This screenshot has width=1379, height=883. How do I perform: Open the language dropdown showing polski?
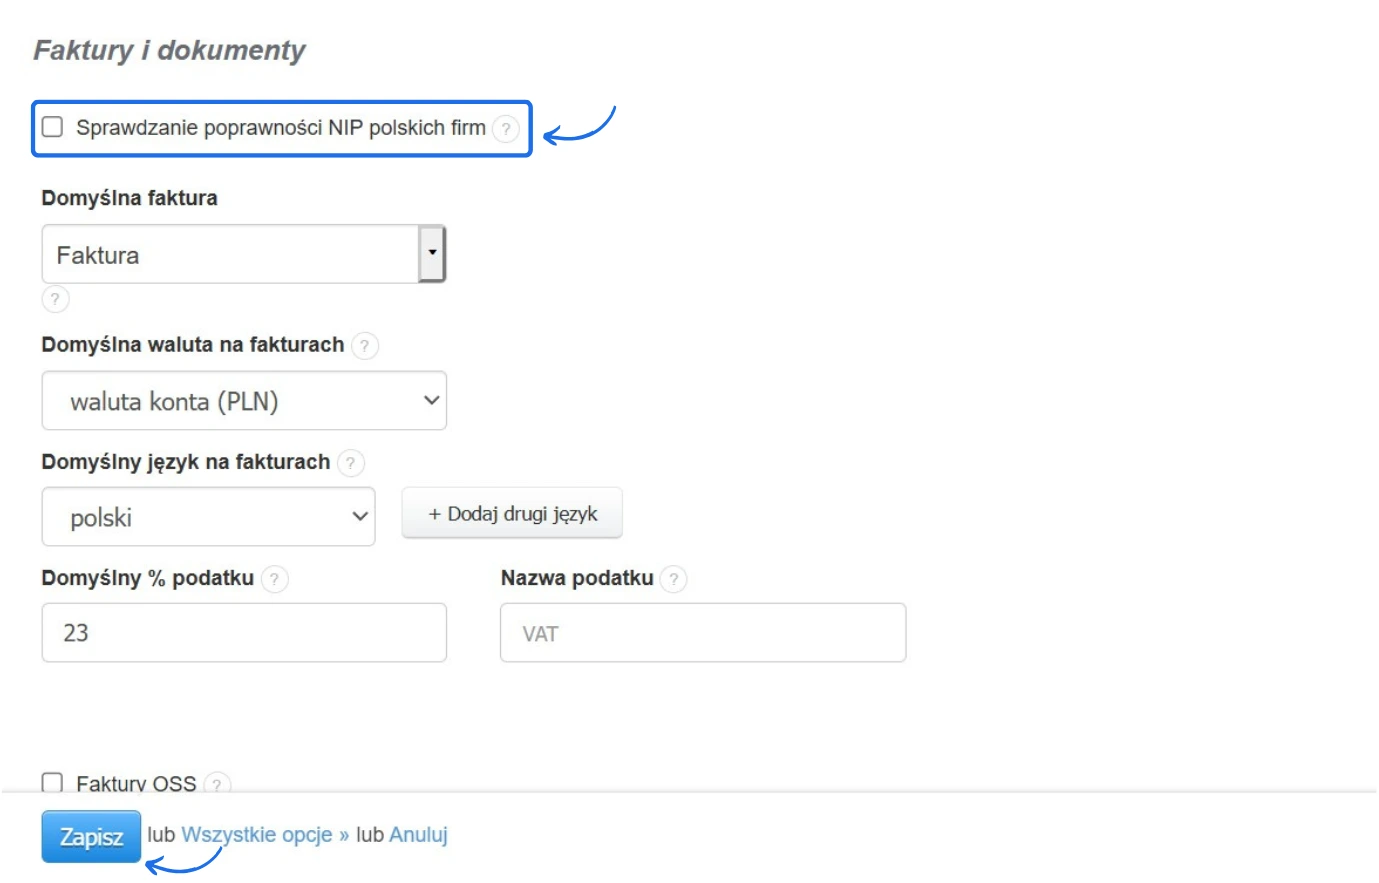pos(208,517)
